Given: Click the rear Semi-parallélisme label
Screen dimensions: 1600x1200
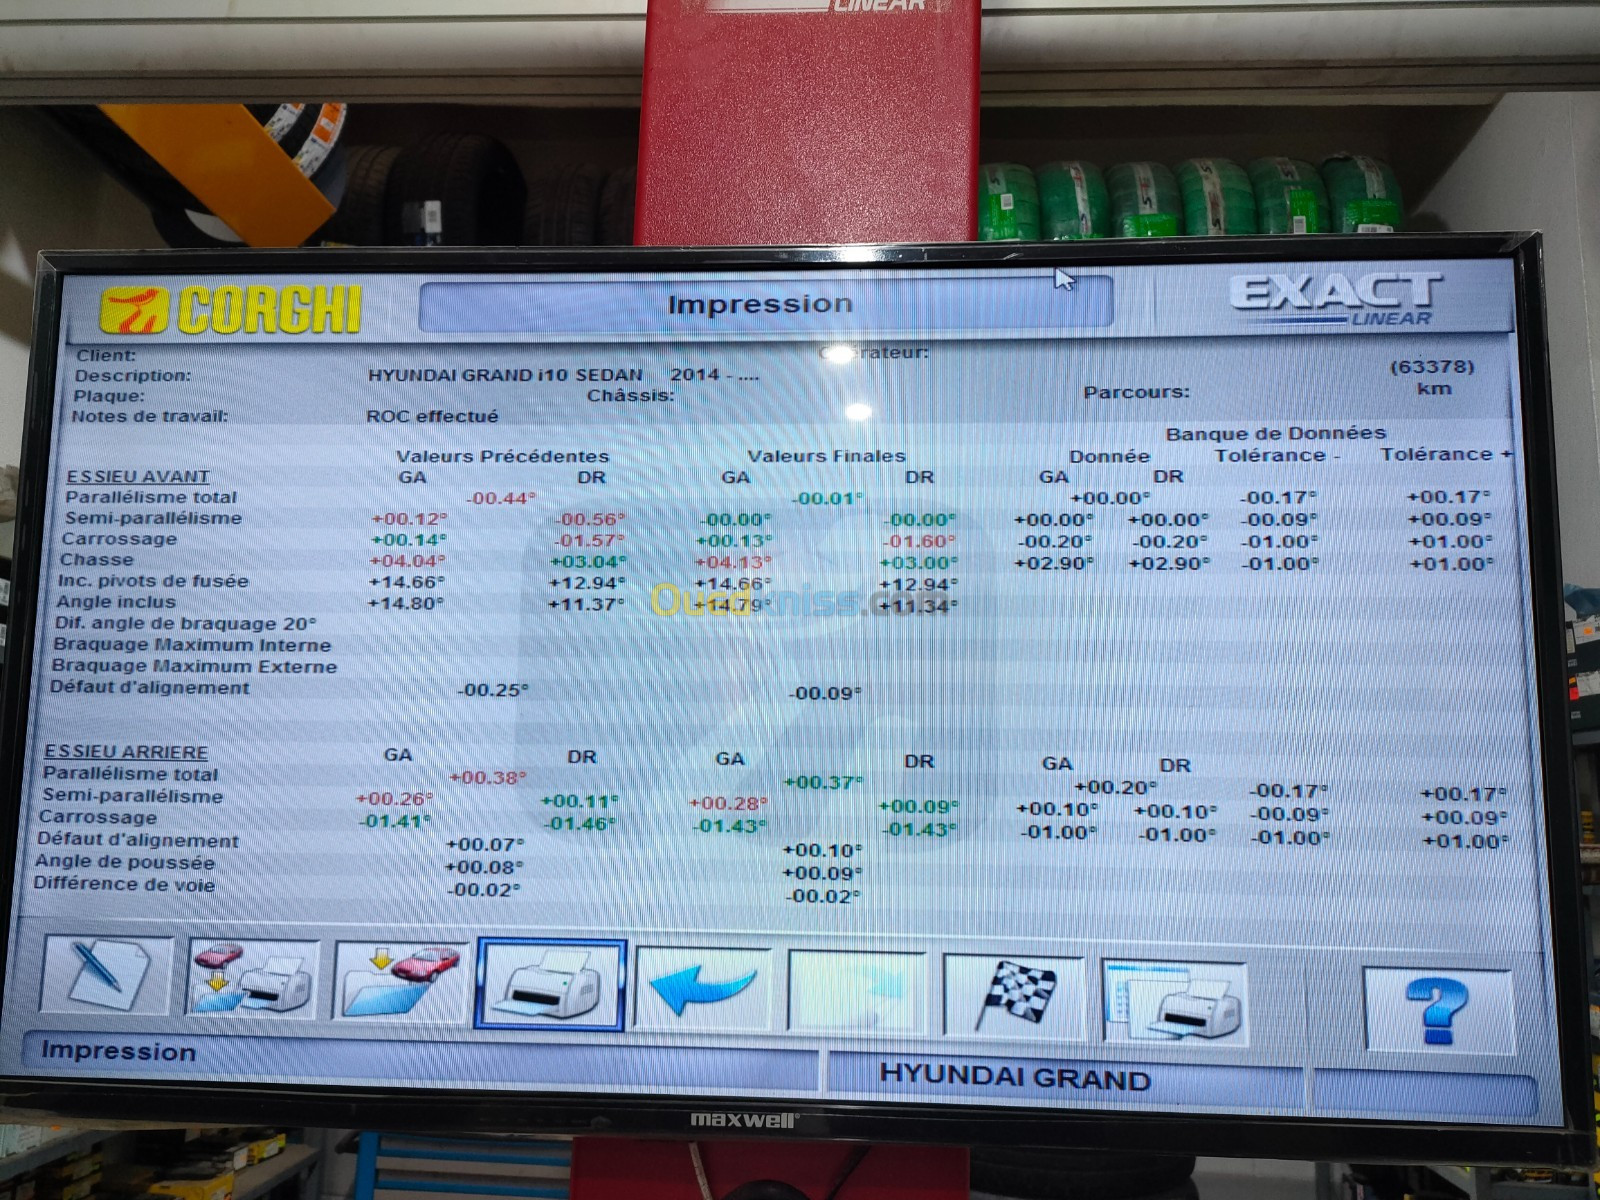Looking at the screenshot, I should (x=132, y=796).
